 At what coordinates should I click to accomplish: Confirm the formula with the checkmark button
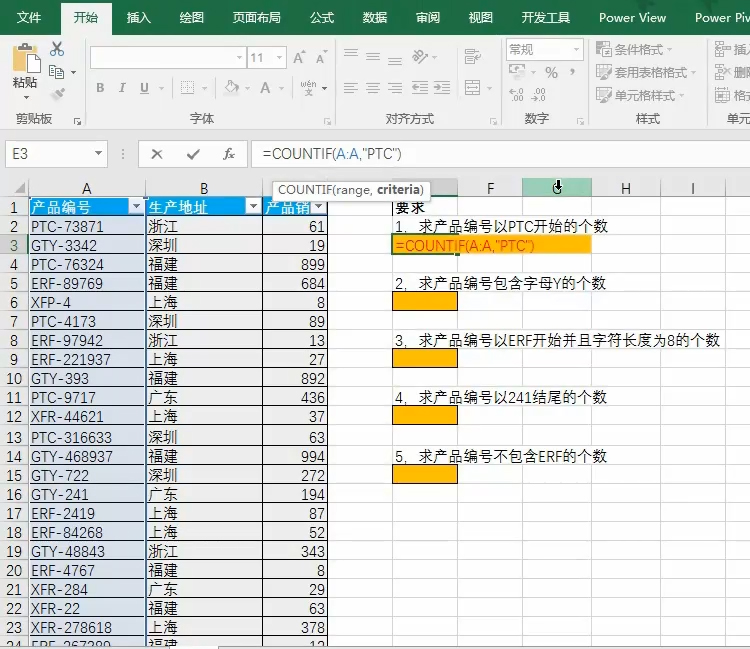click(193, 154)
